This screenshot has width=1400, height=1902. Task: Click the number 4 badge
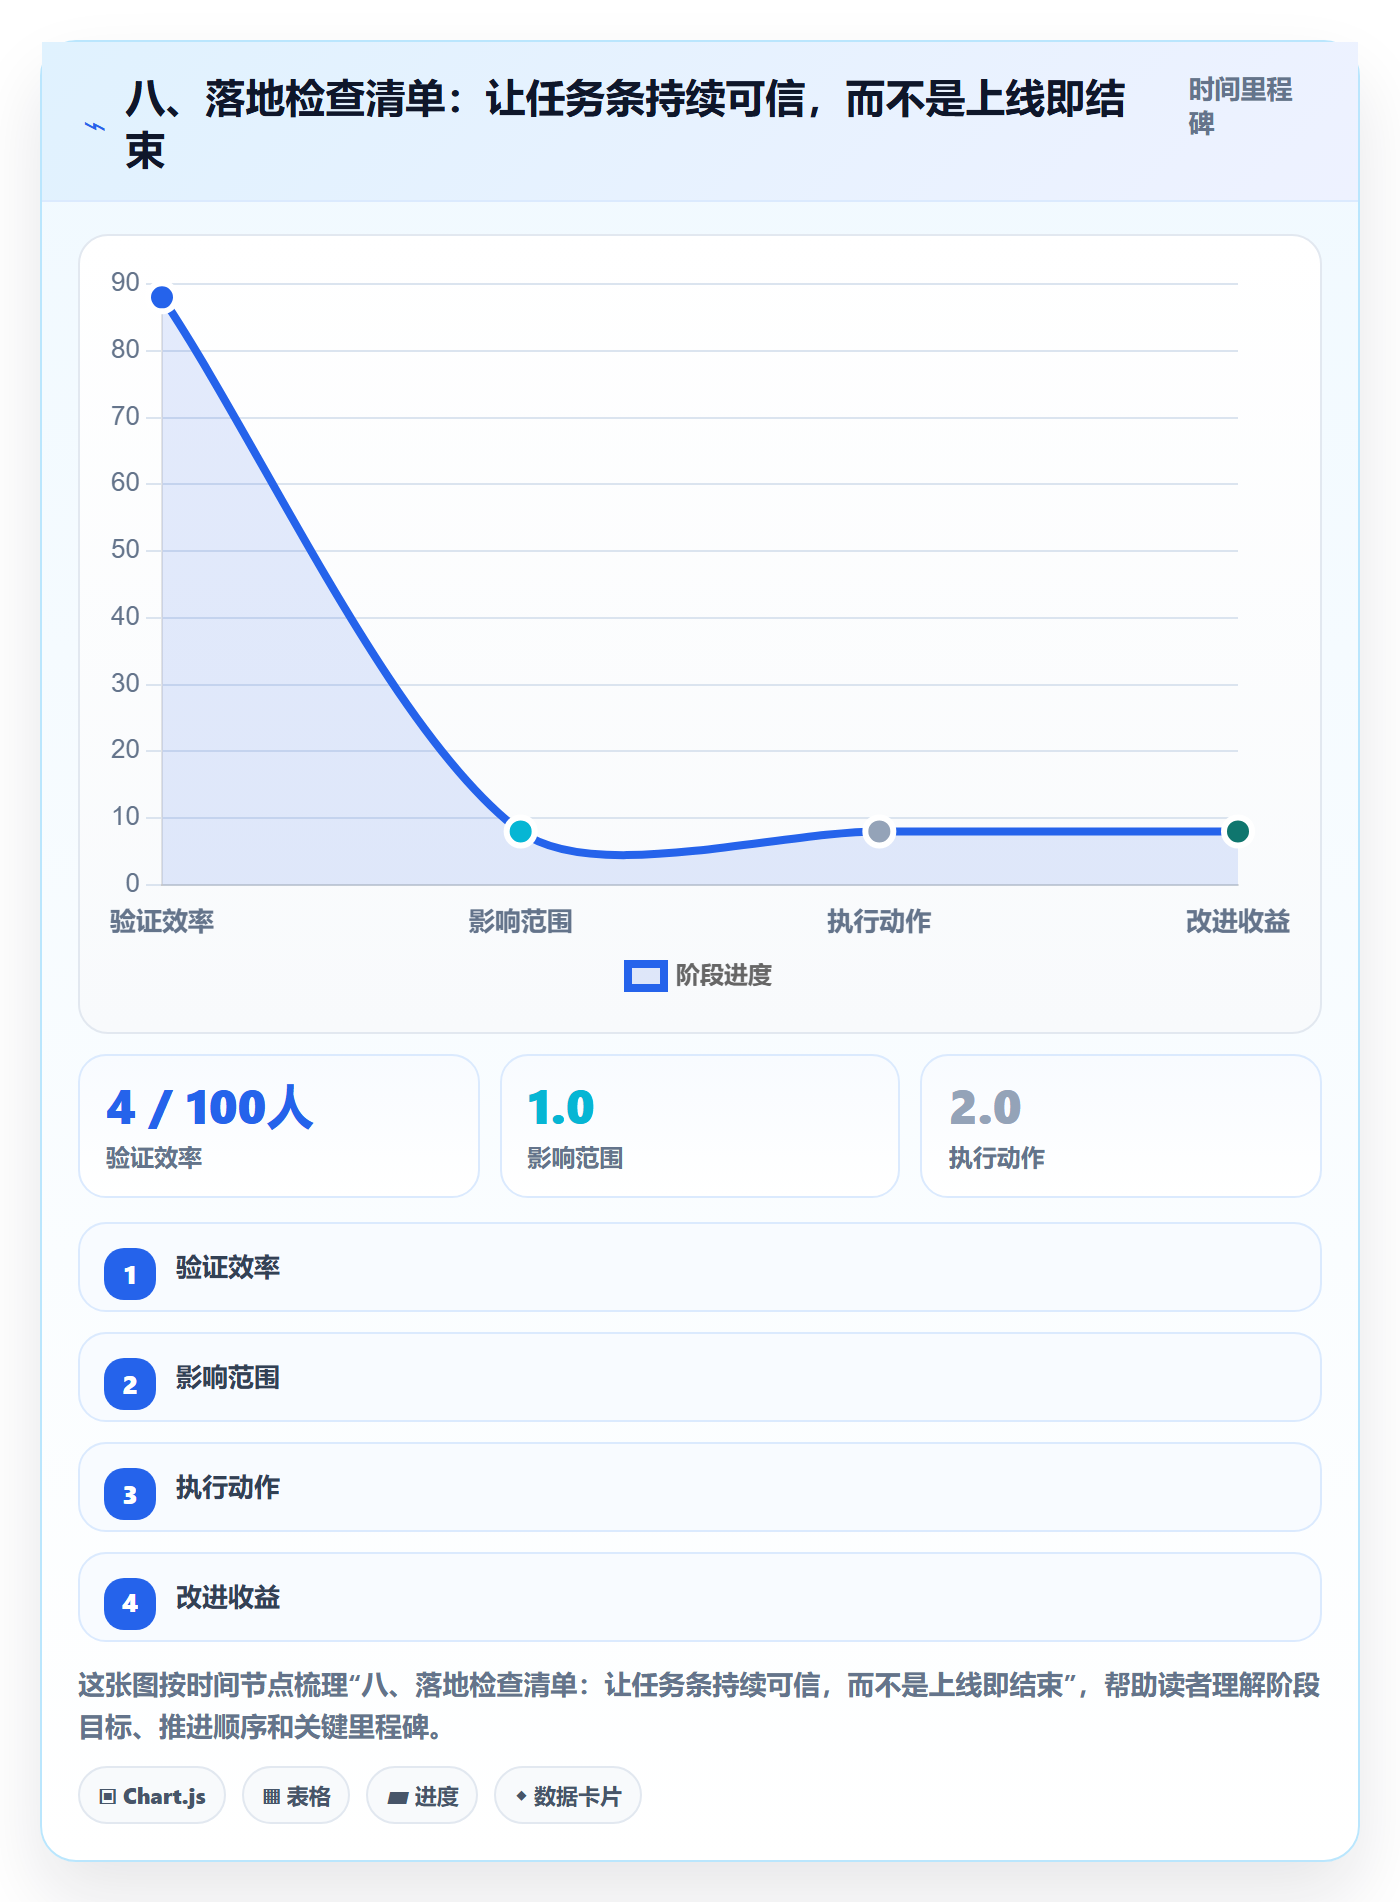(x=130, y=1604)
